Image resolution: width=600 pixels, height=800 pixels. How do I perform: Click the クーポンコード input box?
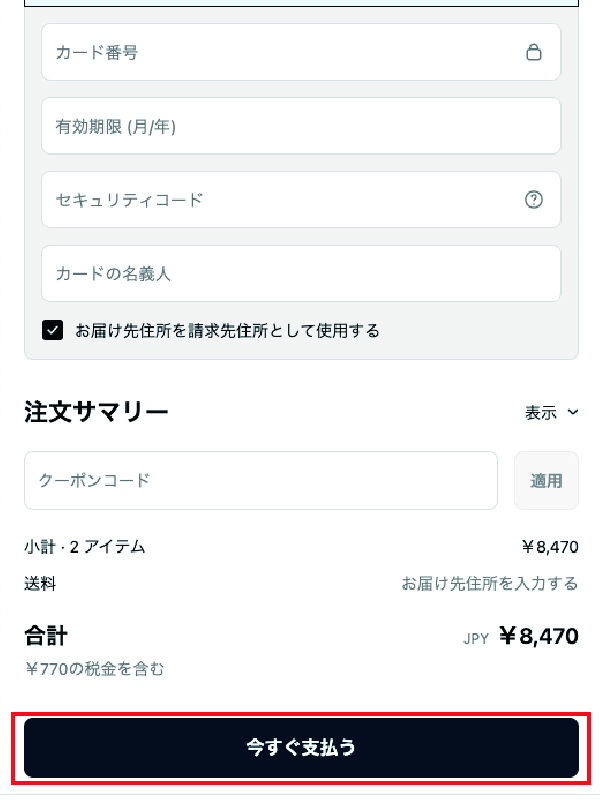point(260,481)
